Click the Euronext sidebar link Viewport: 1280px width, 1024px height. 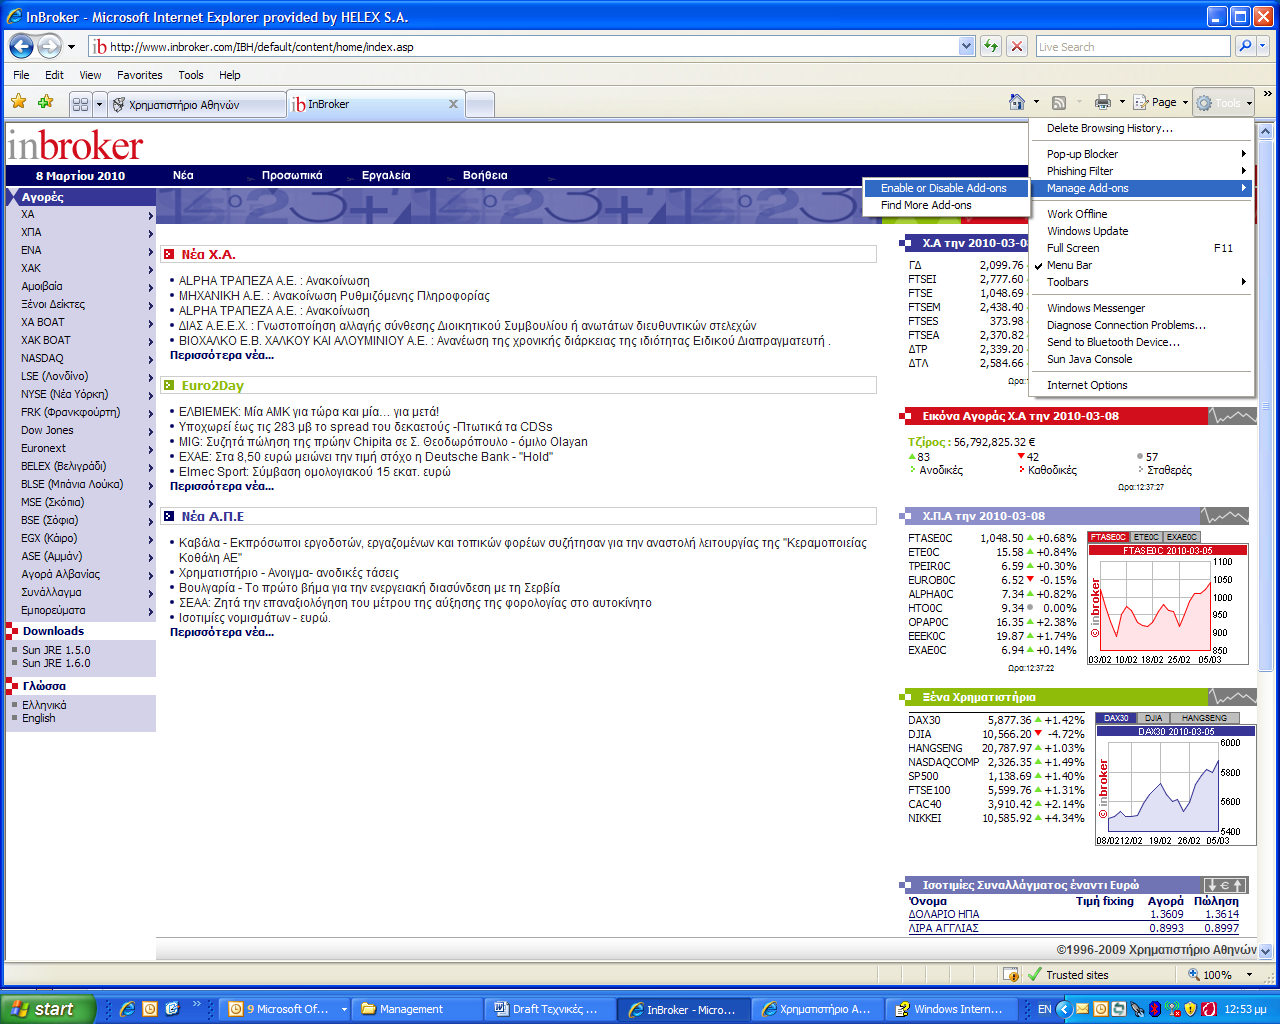coord(44,448)
